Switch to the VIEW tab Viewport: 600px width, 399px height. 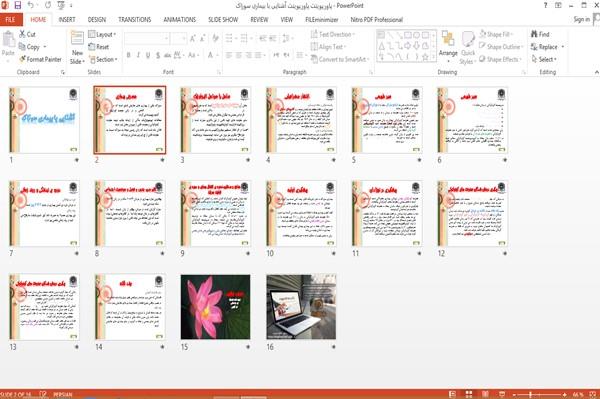(287, 20)
